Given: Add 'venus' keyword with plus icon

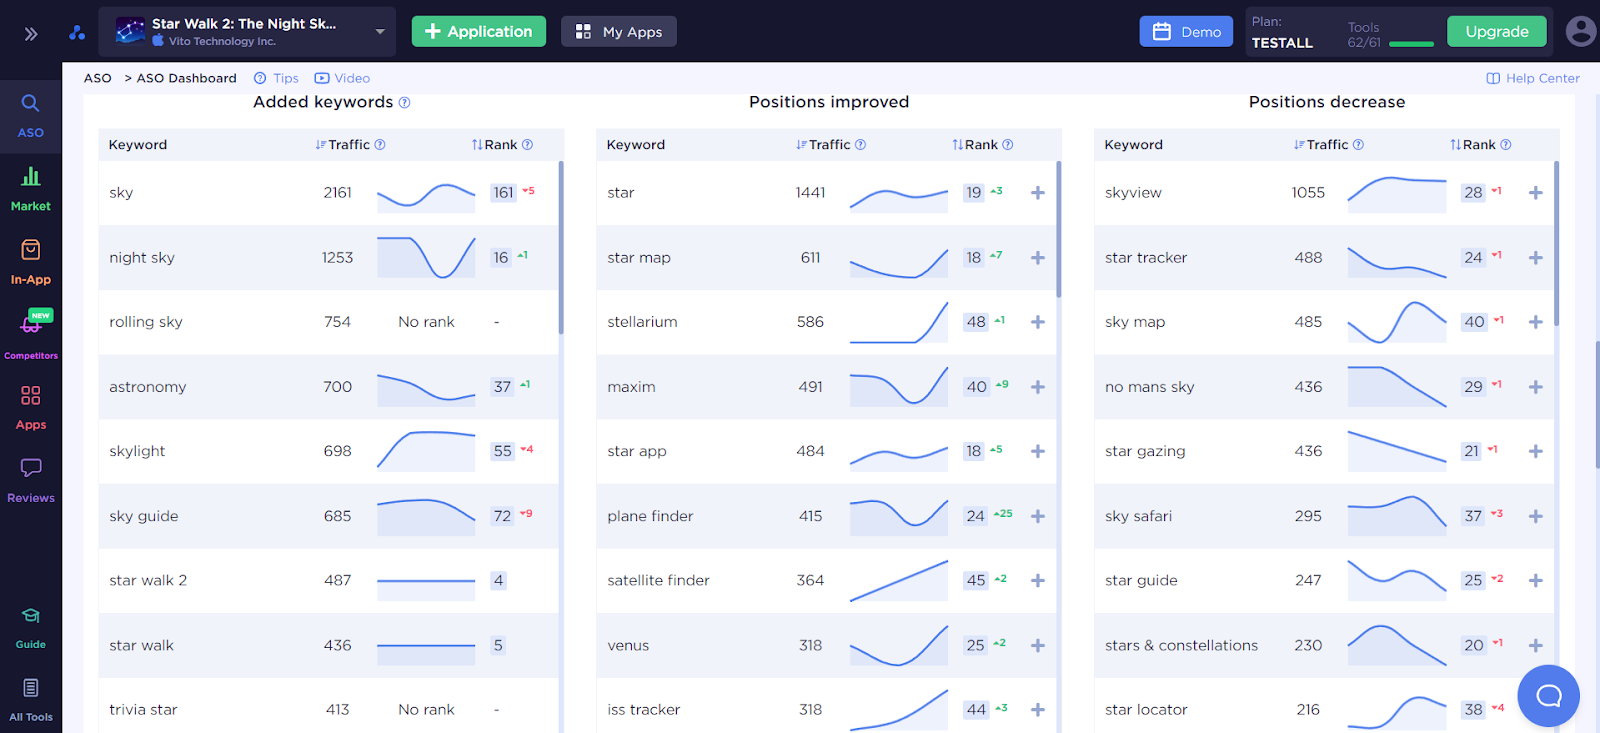Looking at the screenshot, I should coord(1038,646).
